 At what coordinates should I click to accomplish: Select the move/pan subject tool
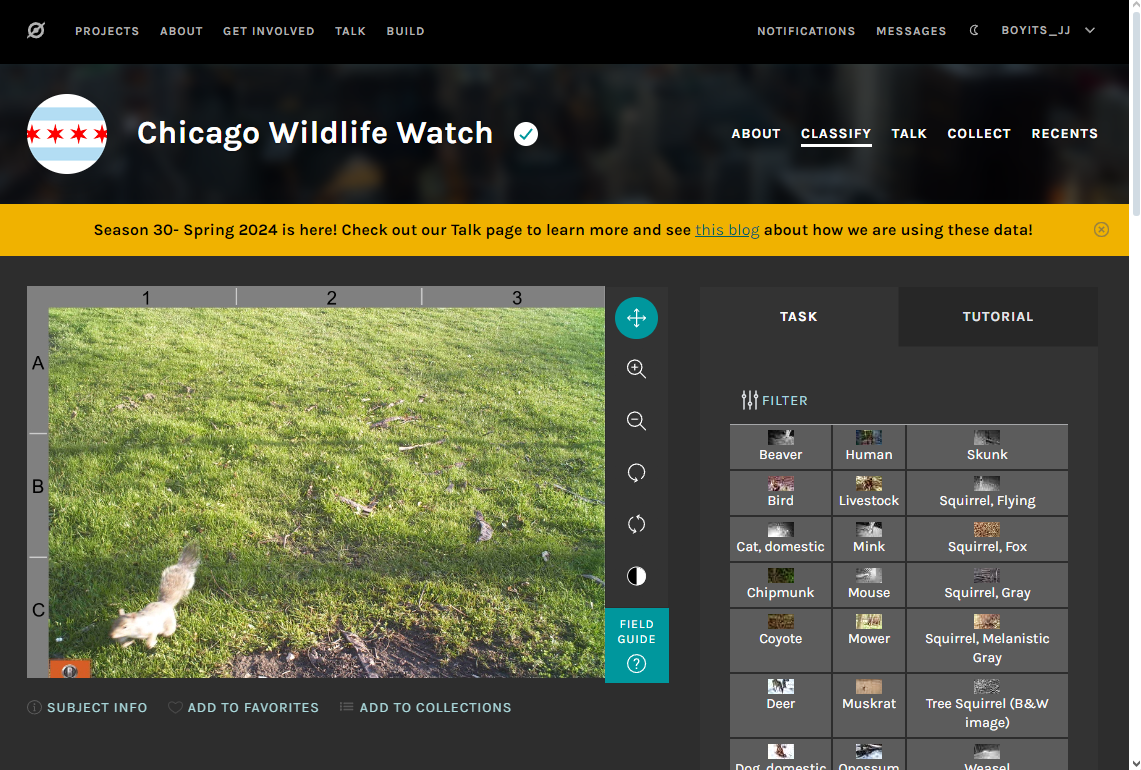[x=636, y=318]
